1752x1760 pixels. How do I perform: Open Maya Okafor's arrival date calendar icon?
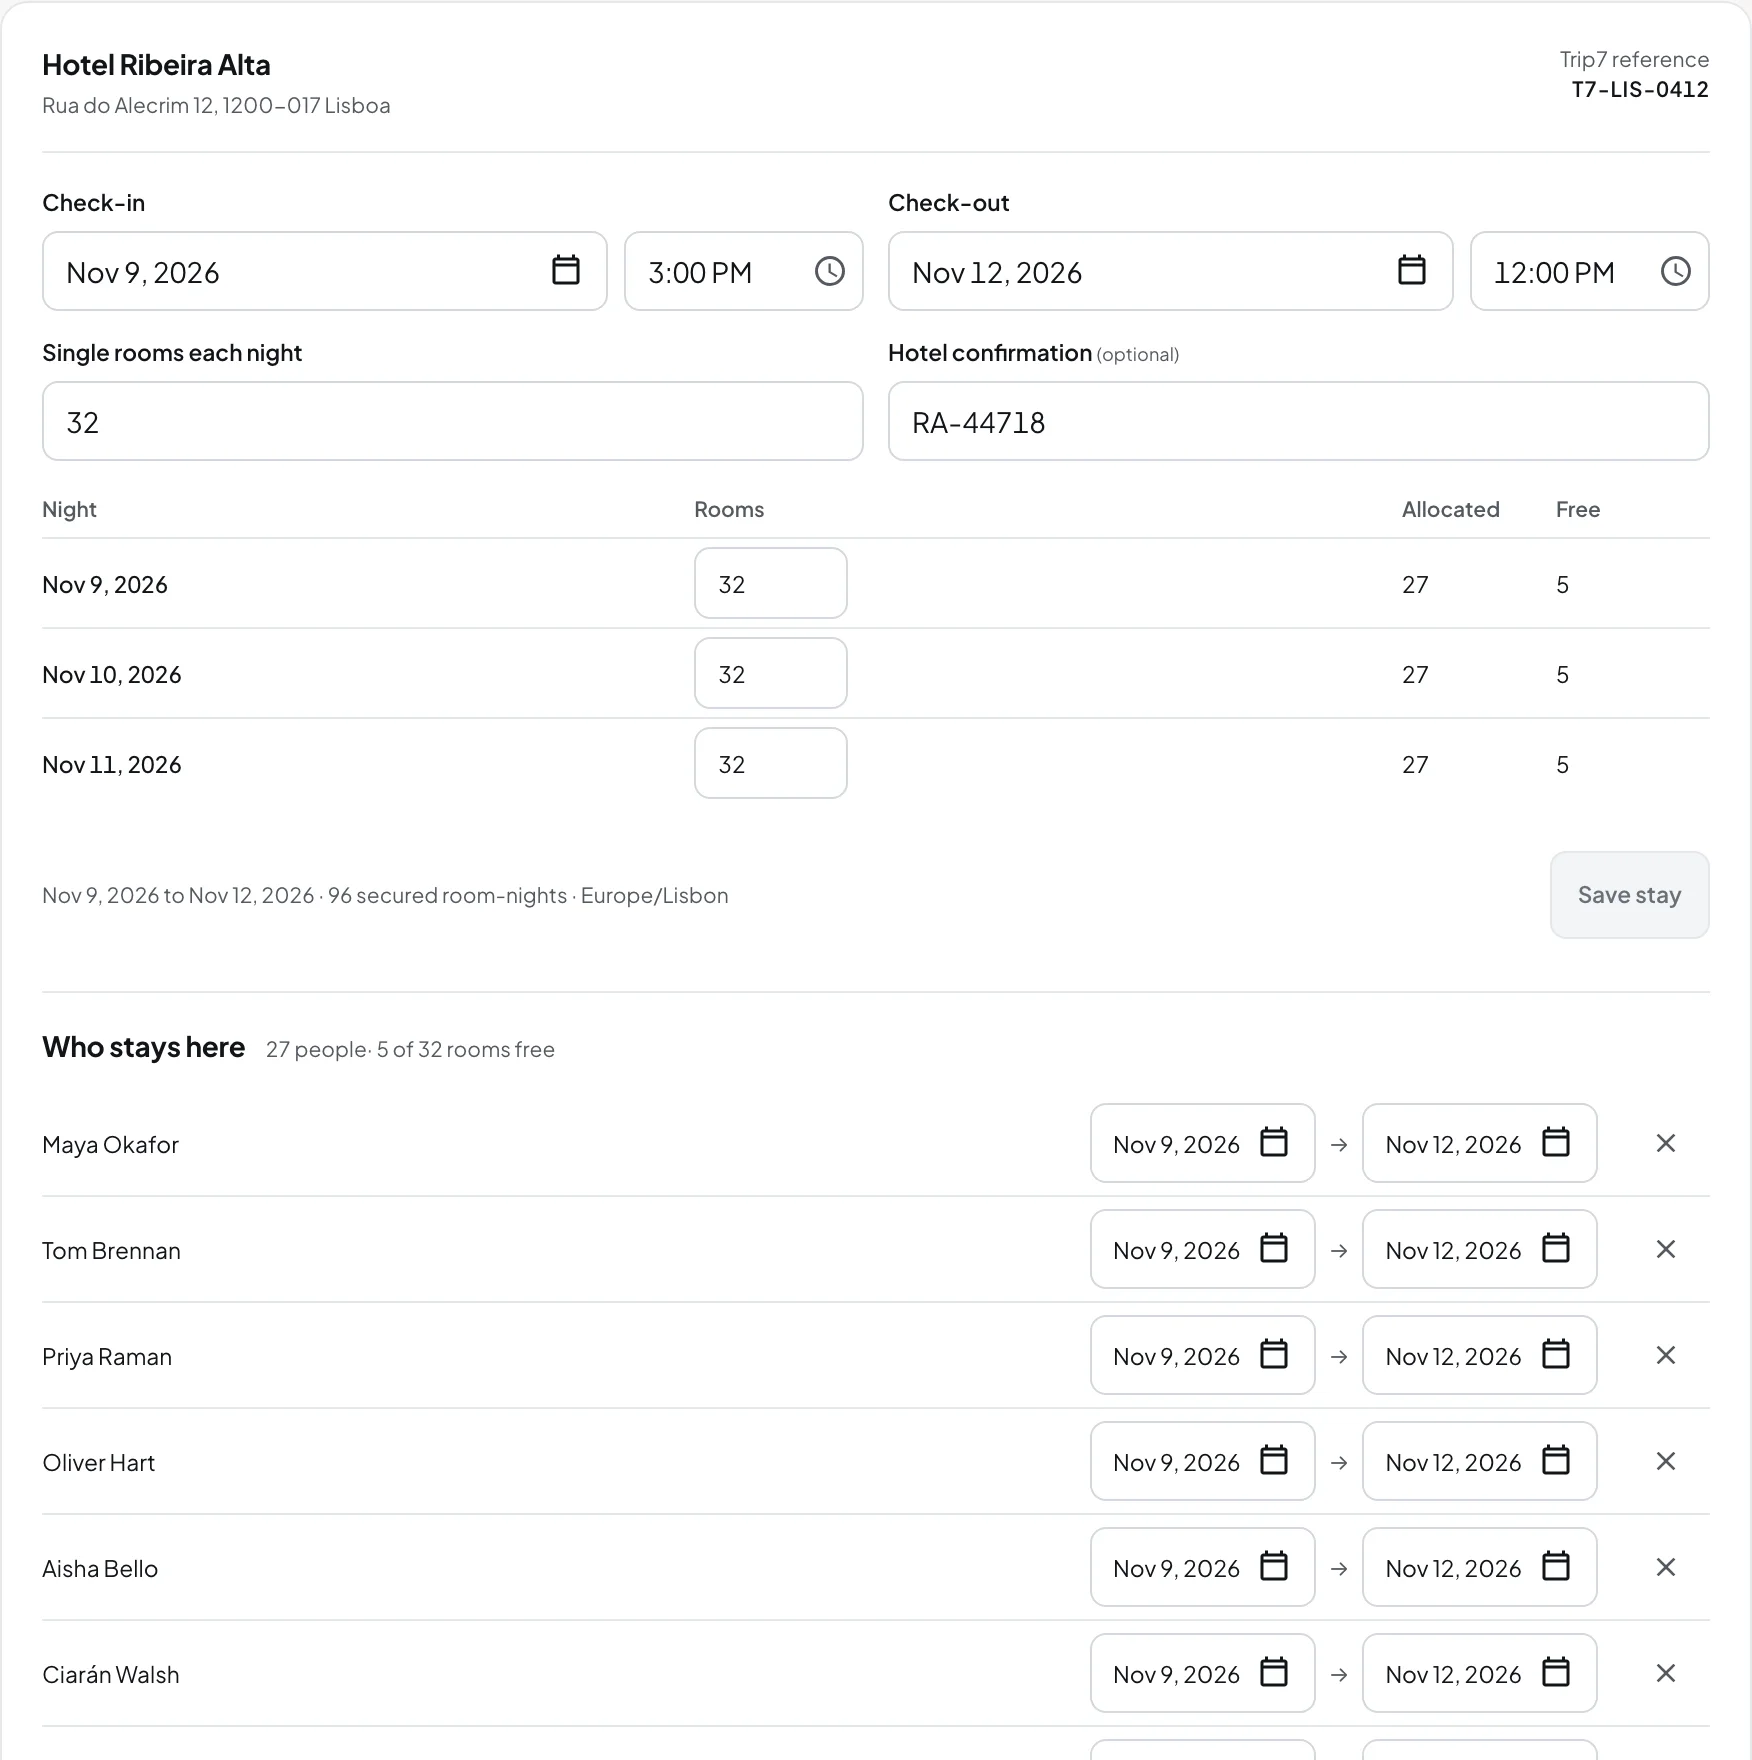1274,1142
